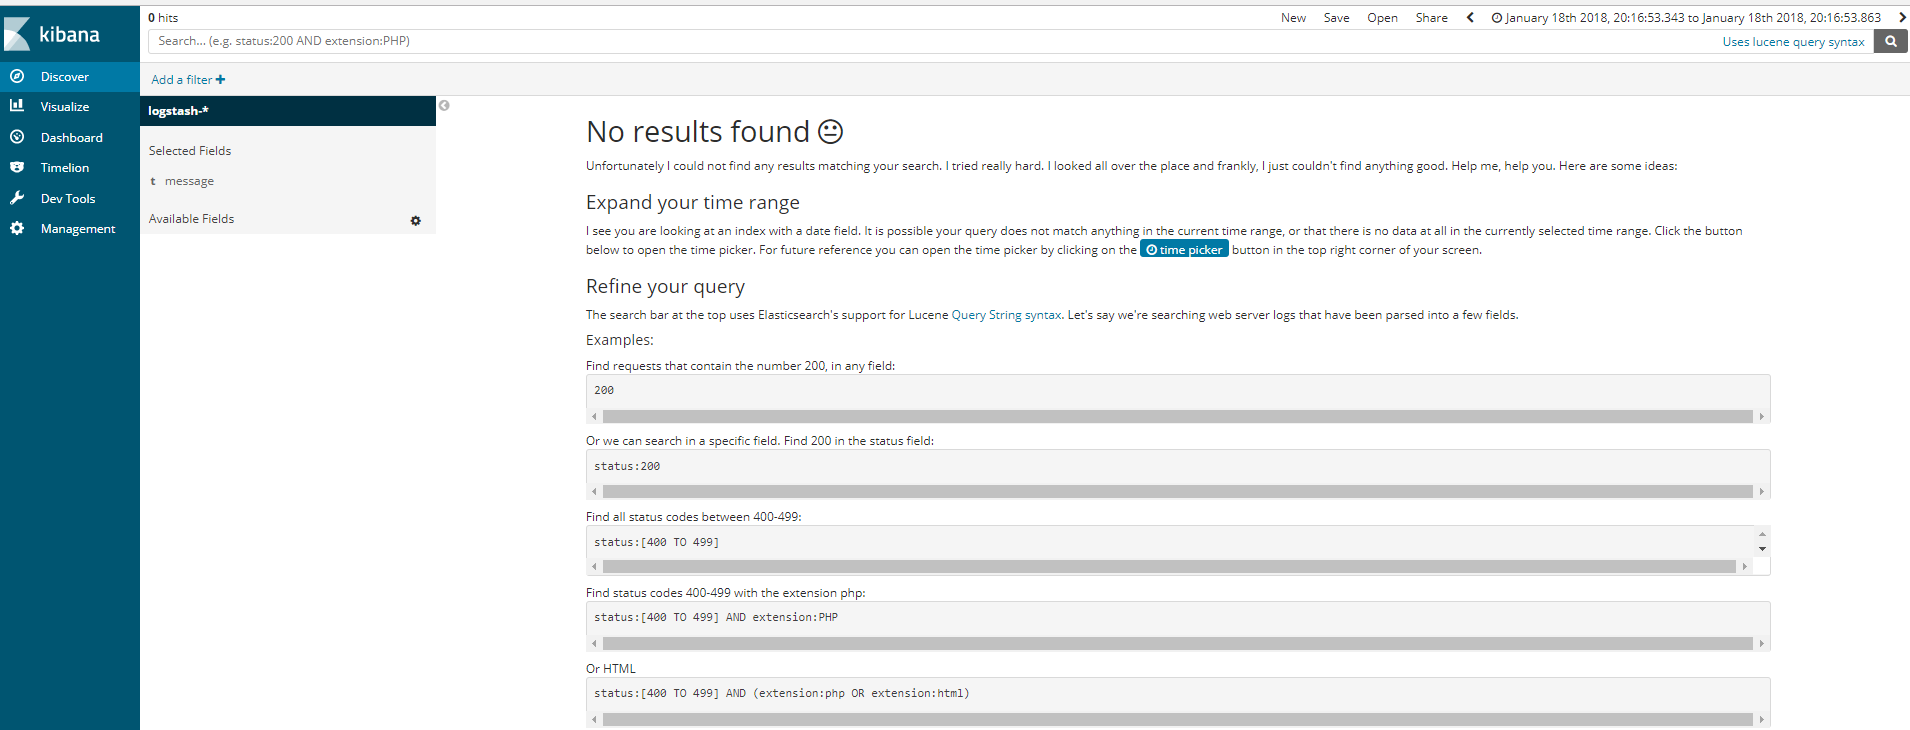
Task: Click the status:200 code example
Action: [627, 466]
